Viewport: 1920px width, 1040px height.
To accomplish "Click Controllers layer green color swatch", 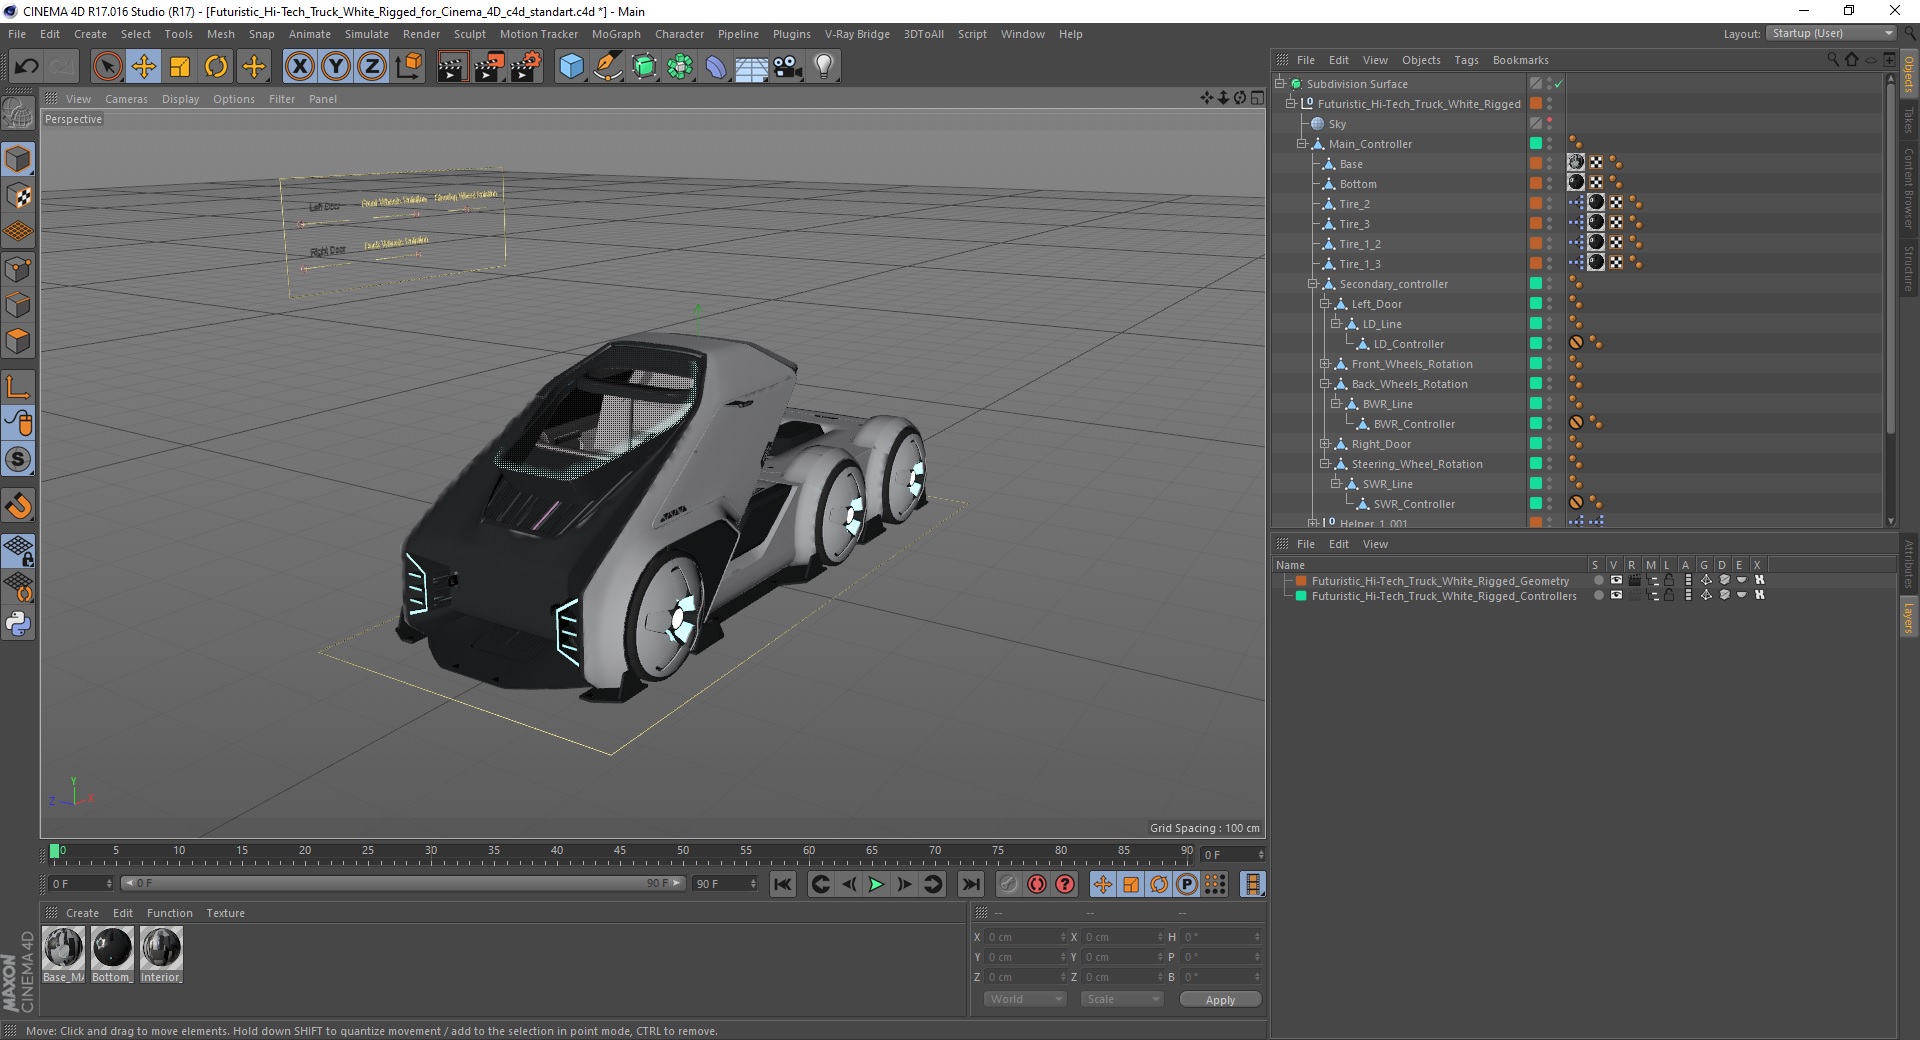I will [1301, 595].
